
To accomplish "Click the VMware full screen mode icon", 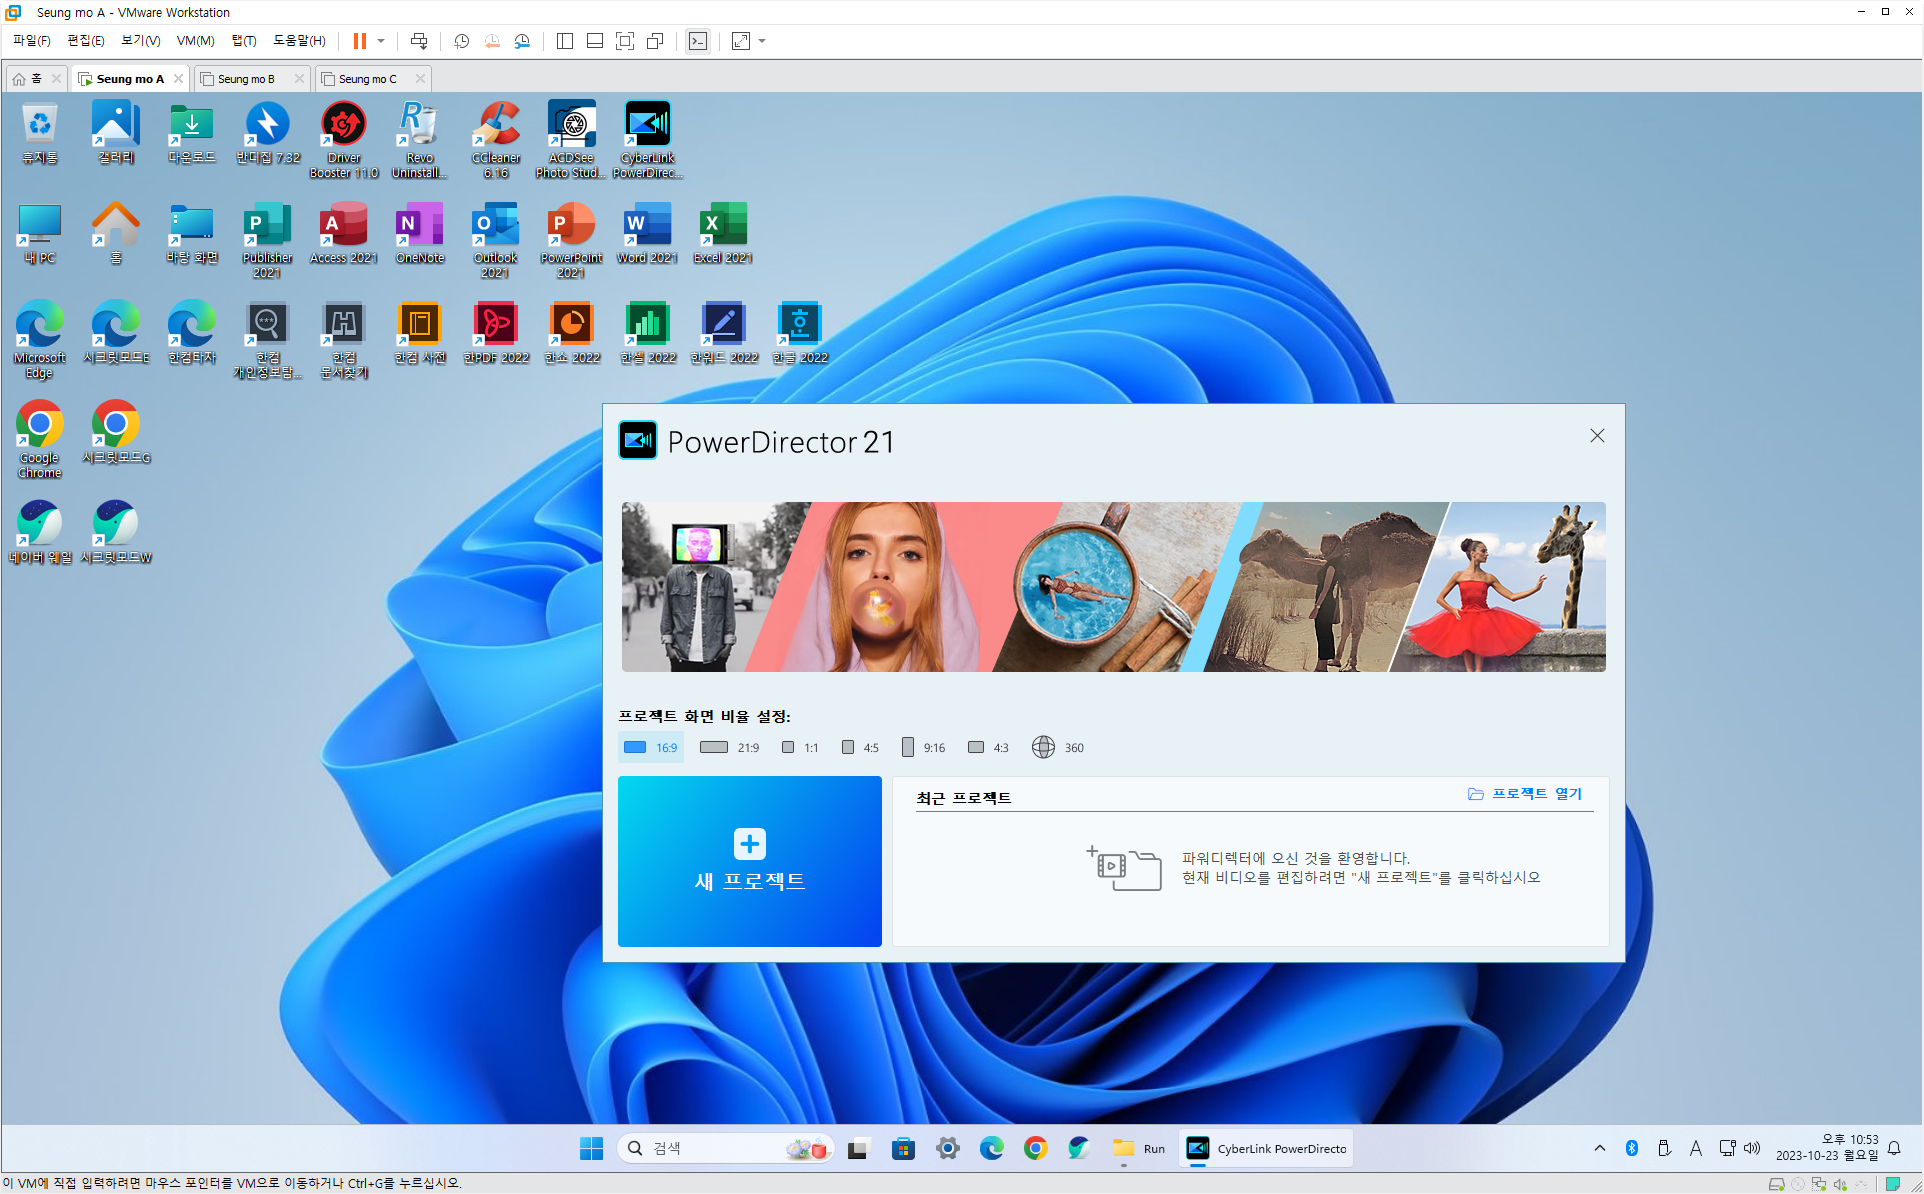I will (x=625, y=41).
